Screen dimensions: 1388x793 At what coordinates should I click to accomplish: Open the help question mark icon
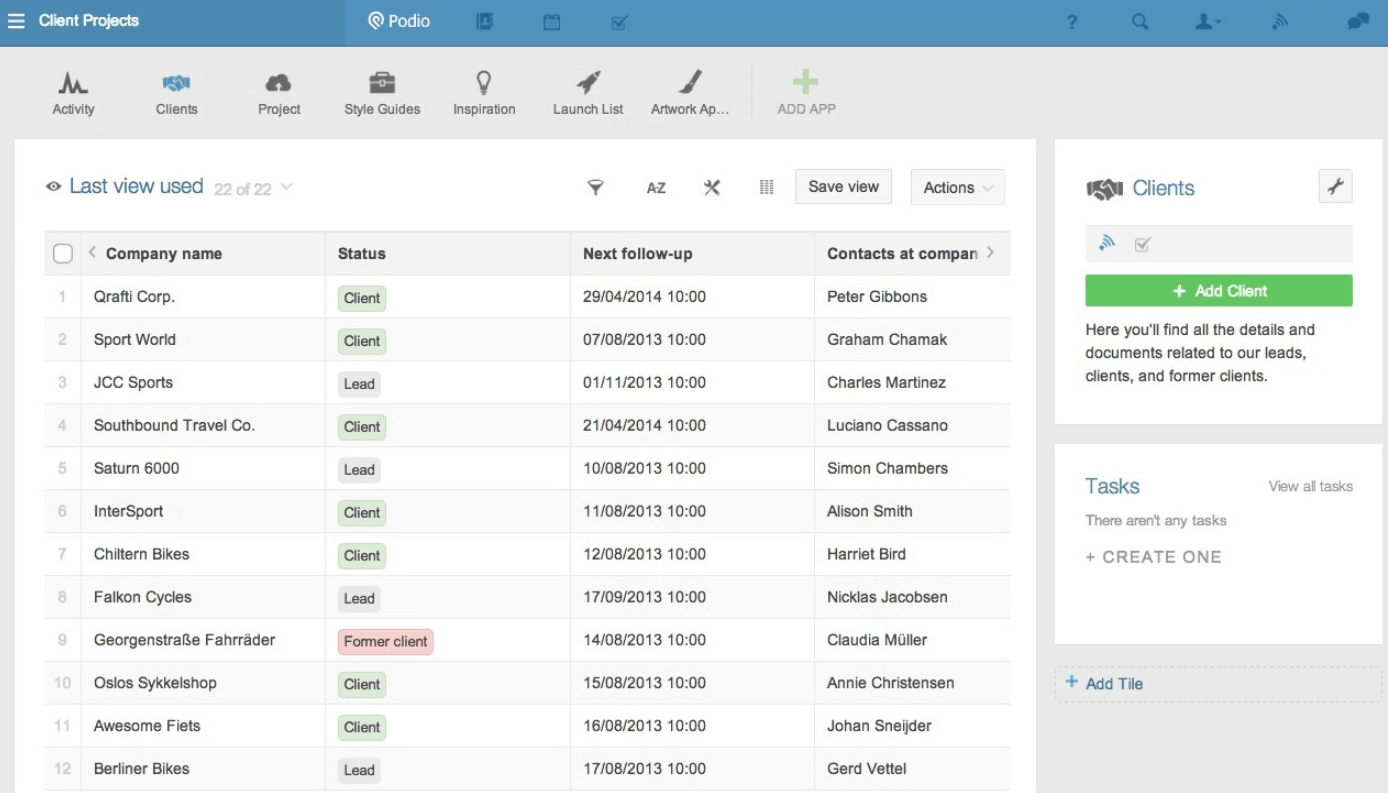(x=1072, y=21)
